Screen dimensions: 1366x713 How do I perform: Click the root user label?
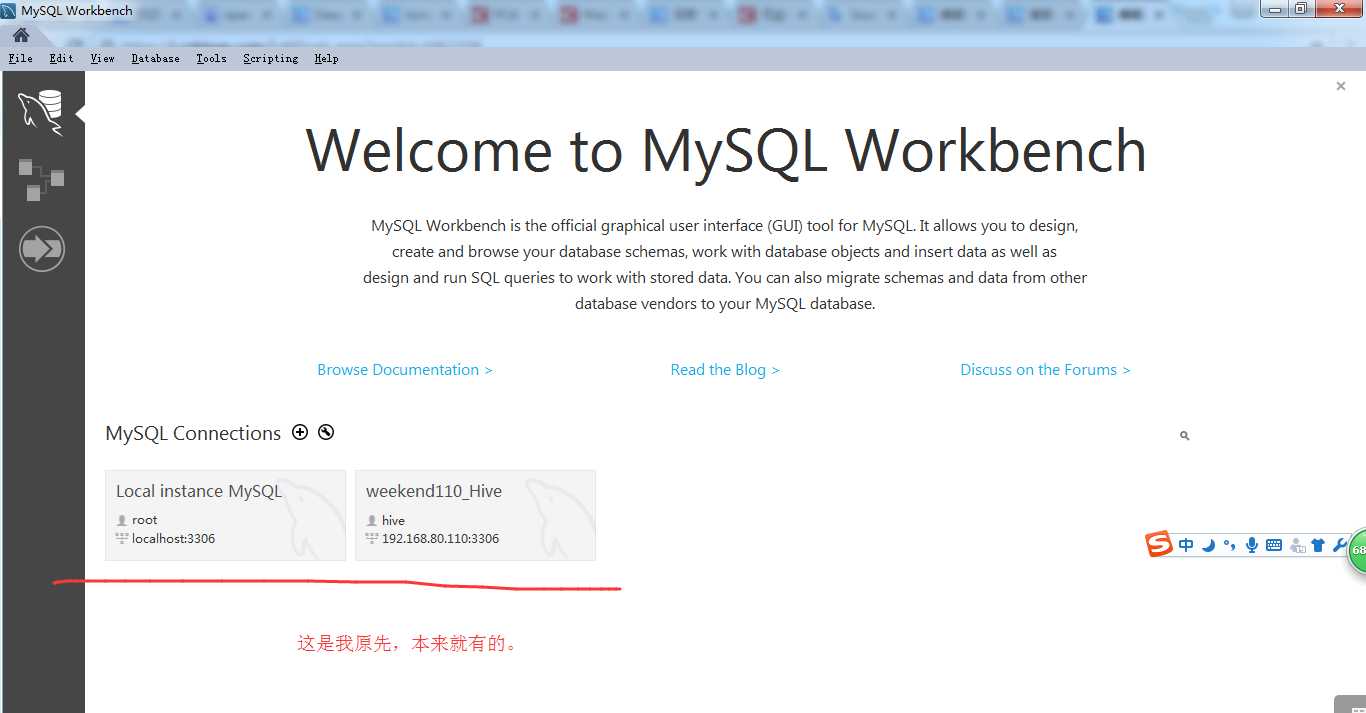tap(145, 520)
